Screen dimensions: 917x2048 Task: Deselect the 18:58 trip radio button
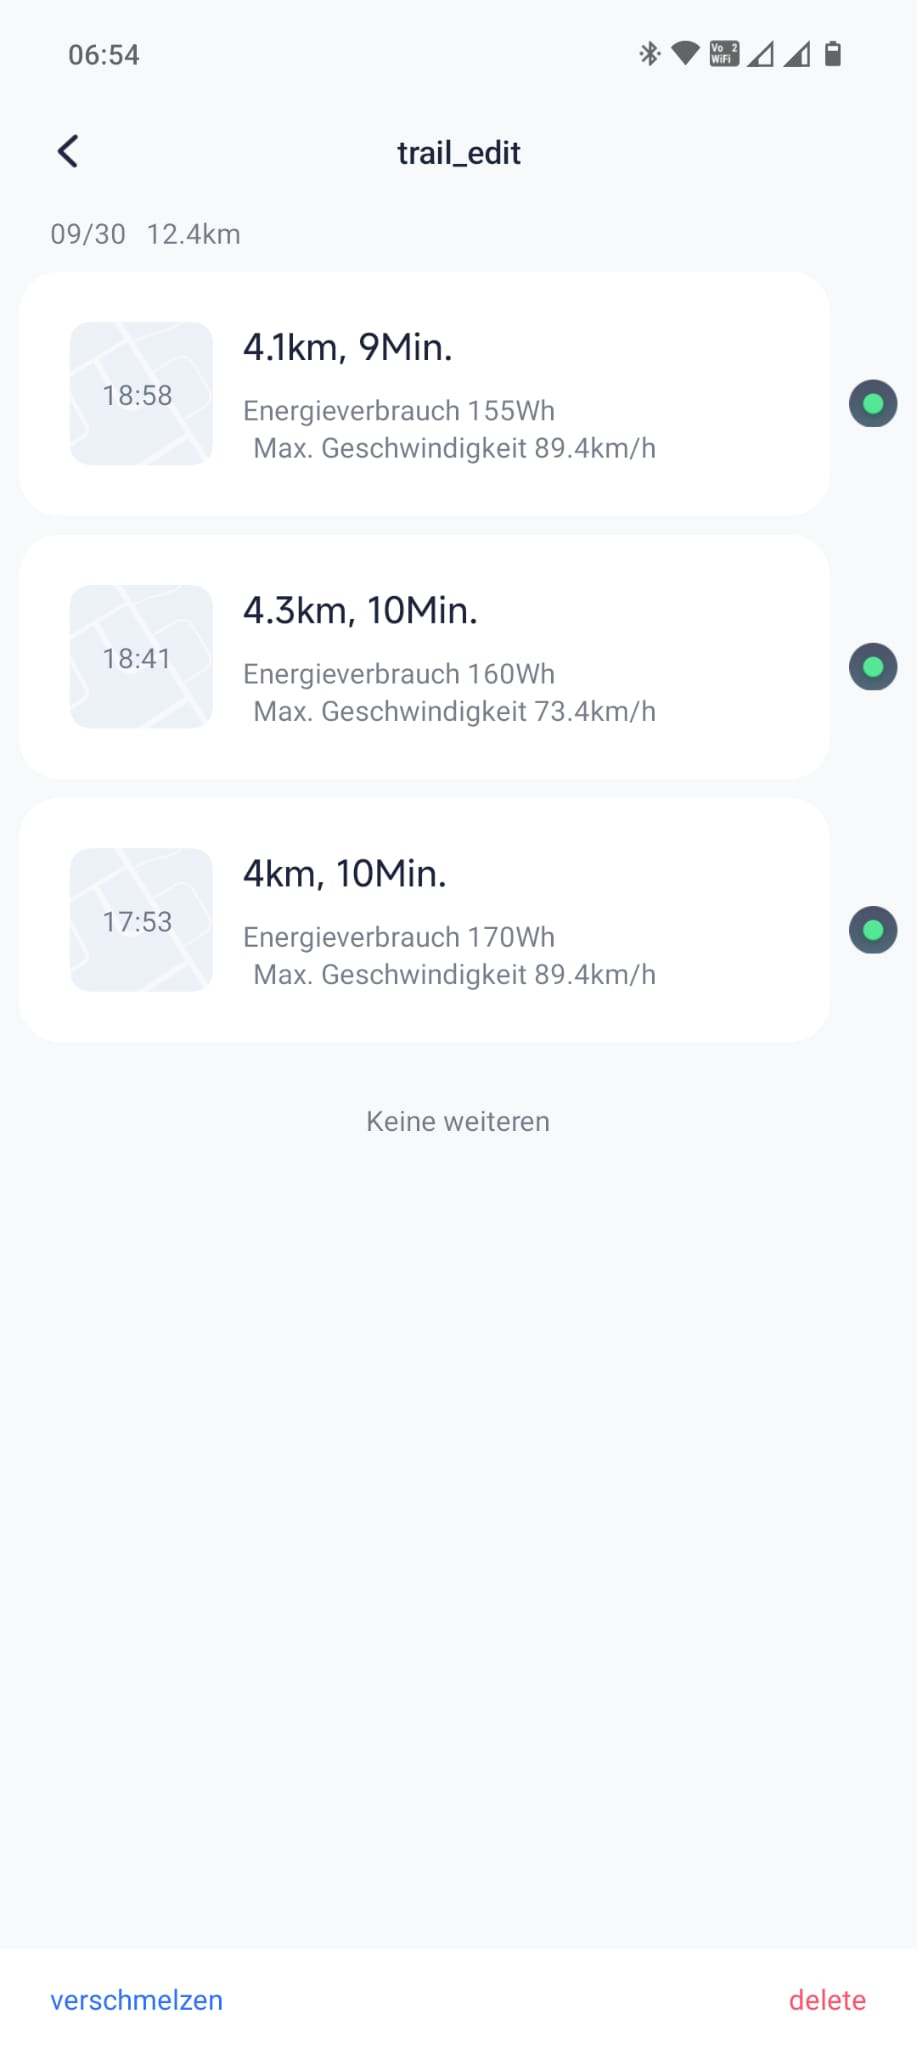pyautogui.click(x=873, y=404)
